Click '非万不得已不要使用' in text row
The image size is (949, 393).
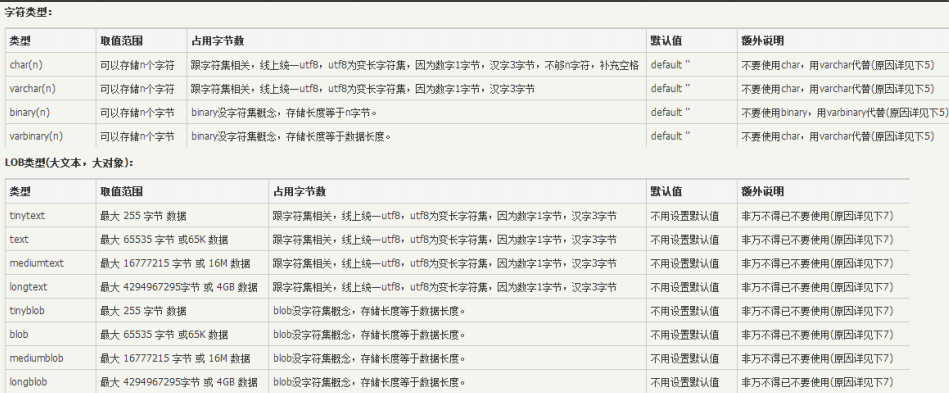[818, 239]
